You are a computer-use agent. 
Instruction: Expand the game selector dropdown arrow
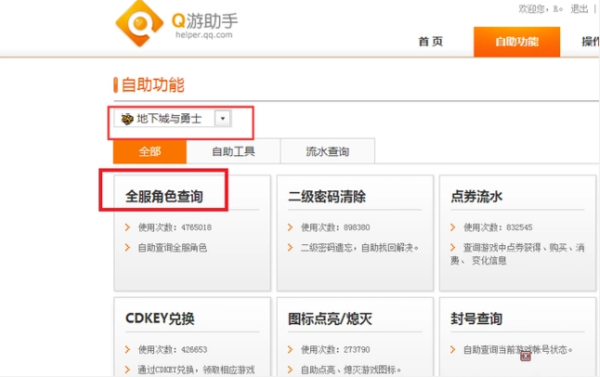point(222,118)
